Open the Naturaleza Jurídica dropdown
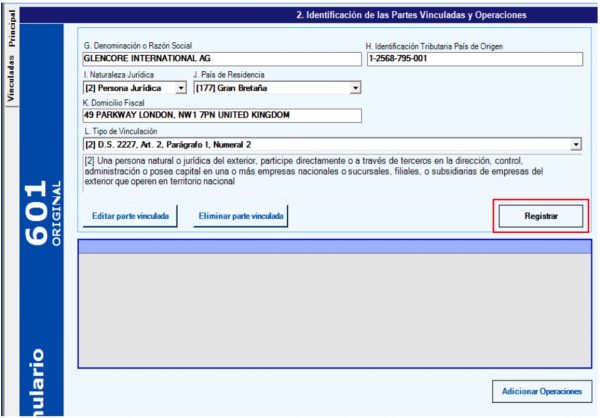The image size is (600, 418). click(x=181, y=88)
